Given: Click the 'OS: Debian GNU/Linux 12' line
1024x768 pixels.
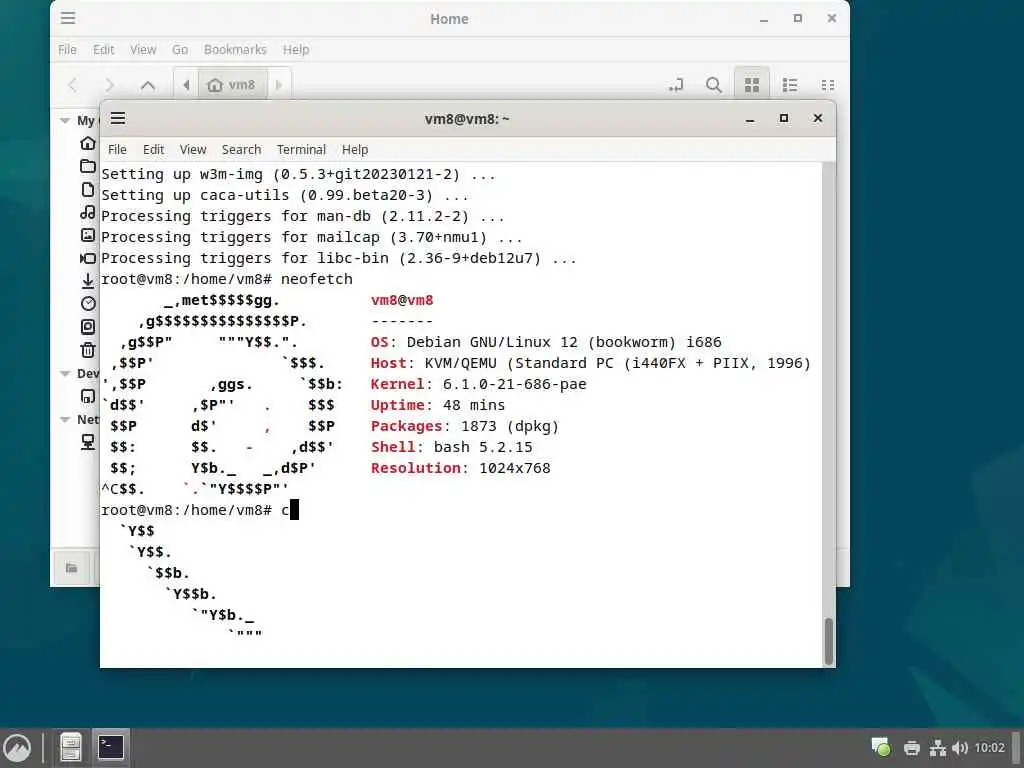Looking at the screenshot, I should (x=546, y=342).
